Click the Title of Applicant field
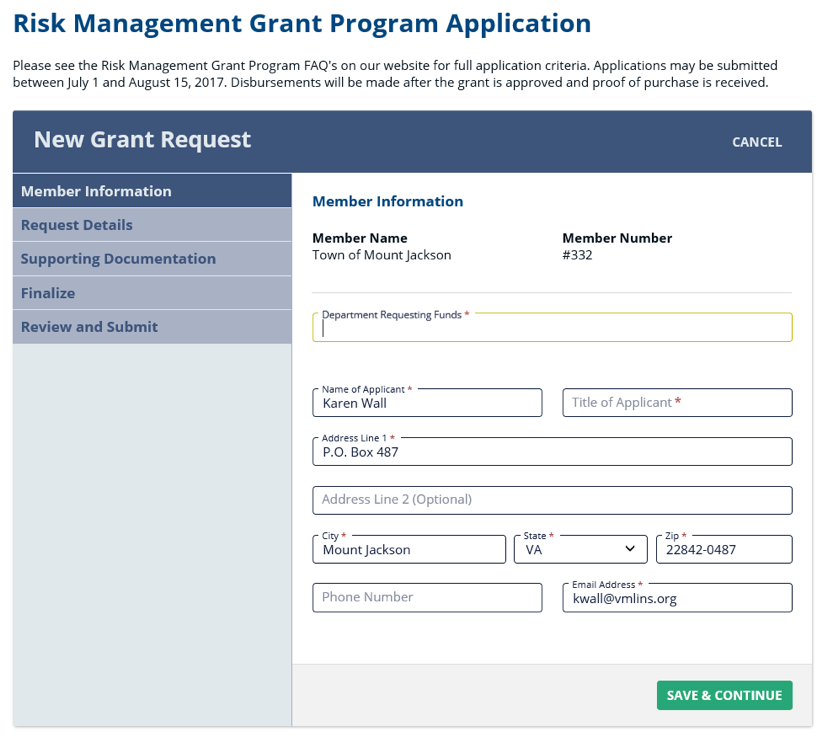 pos(677,403)
